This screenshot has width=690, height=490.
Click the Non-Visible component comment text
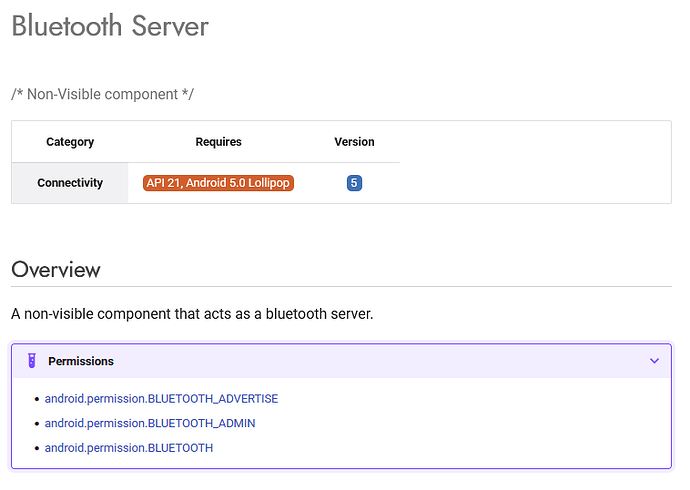pos(102,94)
